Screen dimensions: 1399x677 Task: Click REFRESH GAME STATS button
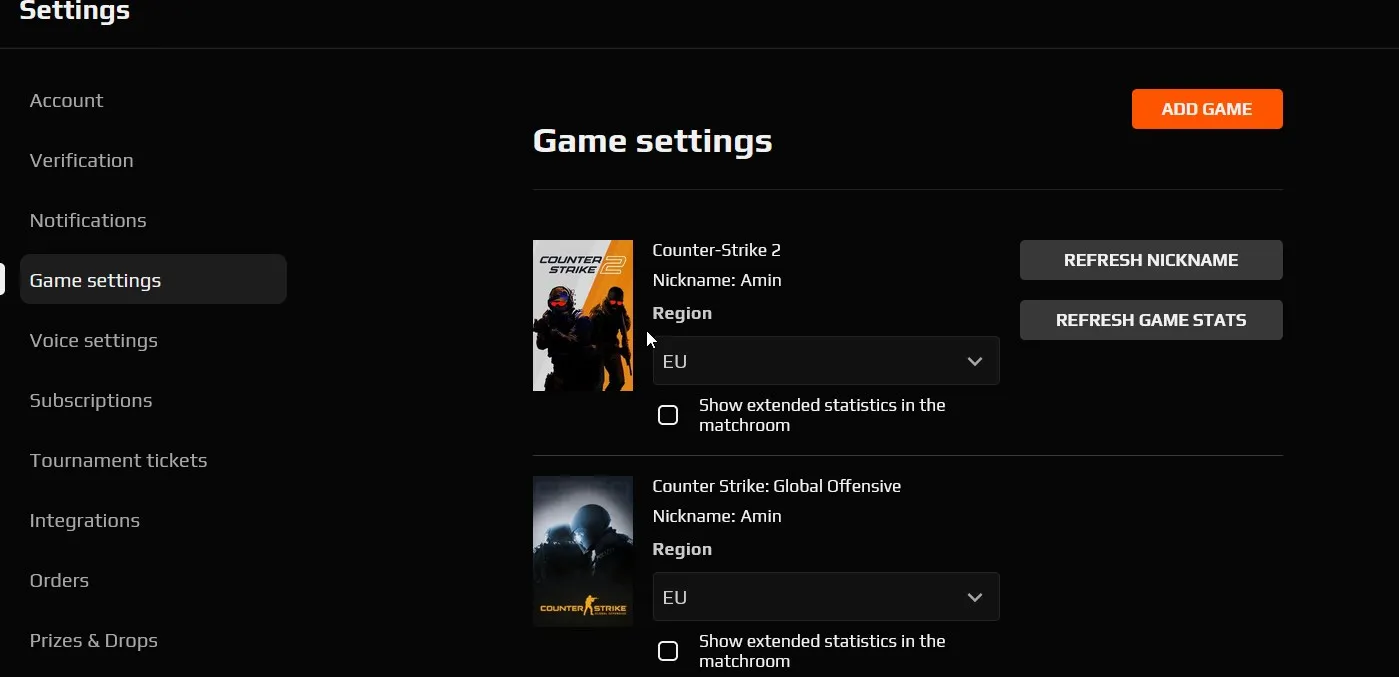(x=1151, y=320)
